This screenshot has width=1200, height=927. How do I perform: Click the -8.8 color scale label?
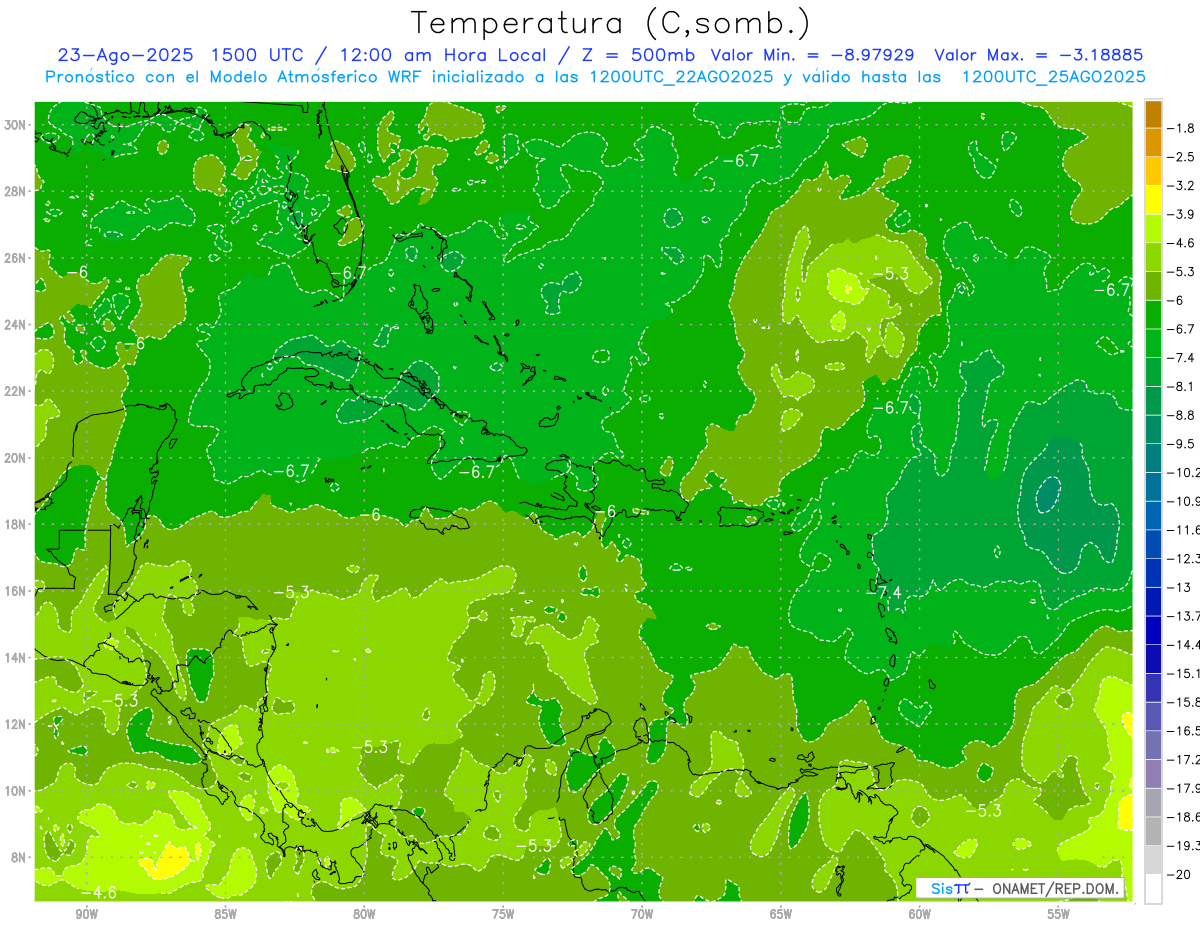coord(1183,415)
